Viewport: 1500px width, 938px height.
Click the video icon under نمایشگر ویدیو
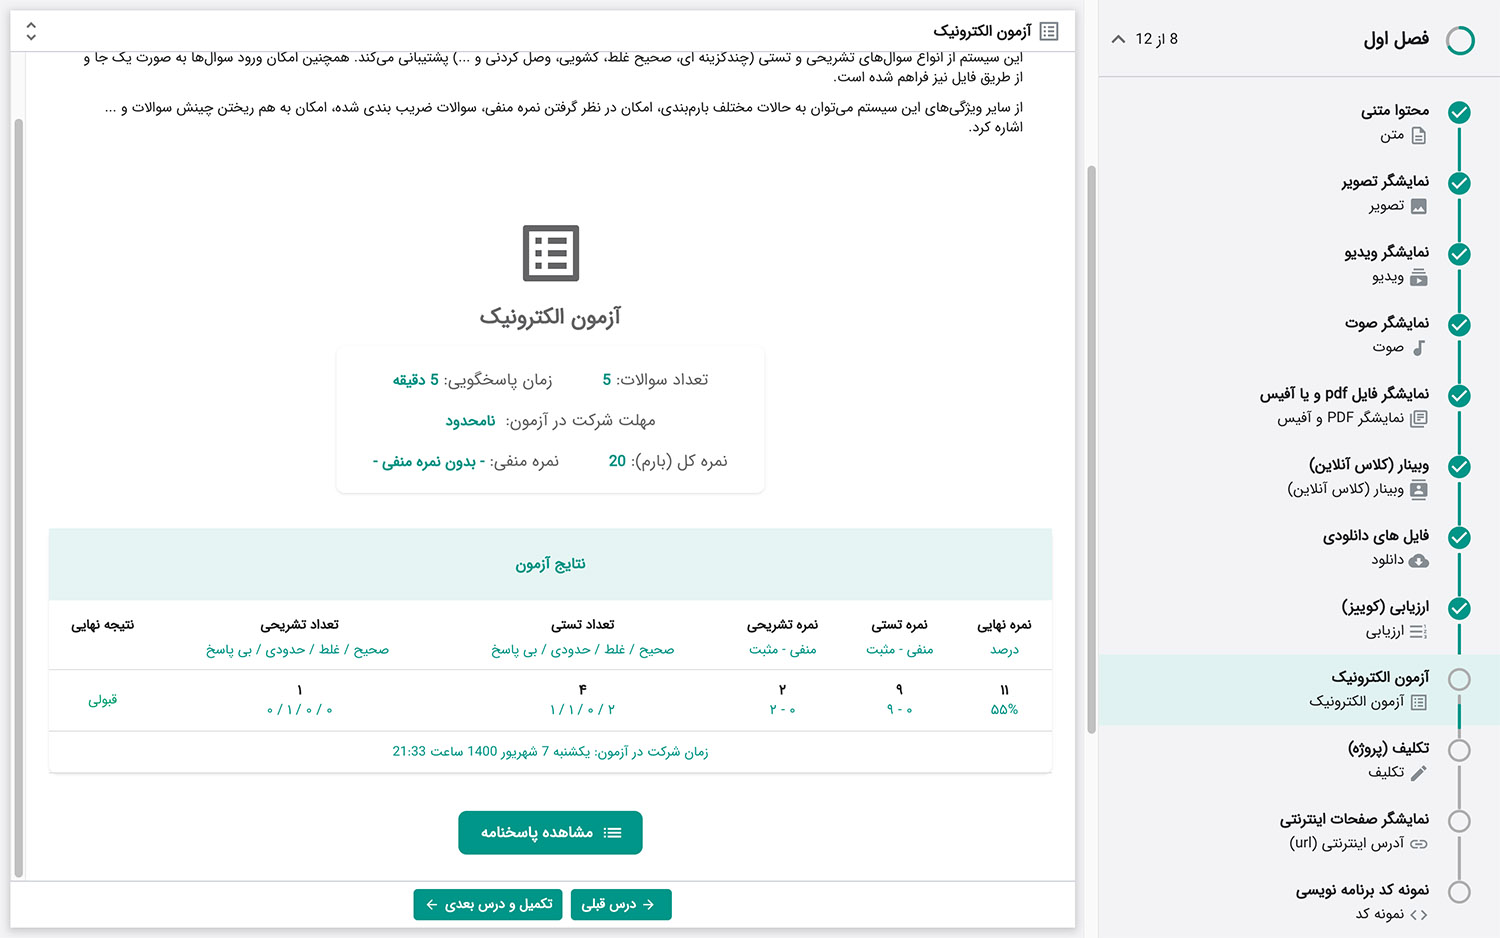tap(1418, 278)
